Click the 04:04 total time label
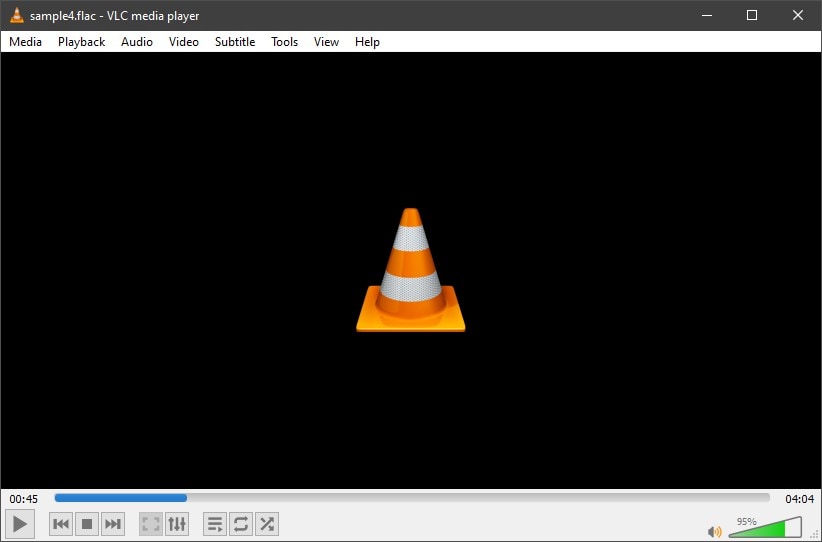The height and width of the screenshot is (542, 822). coord(799,498)
